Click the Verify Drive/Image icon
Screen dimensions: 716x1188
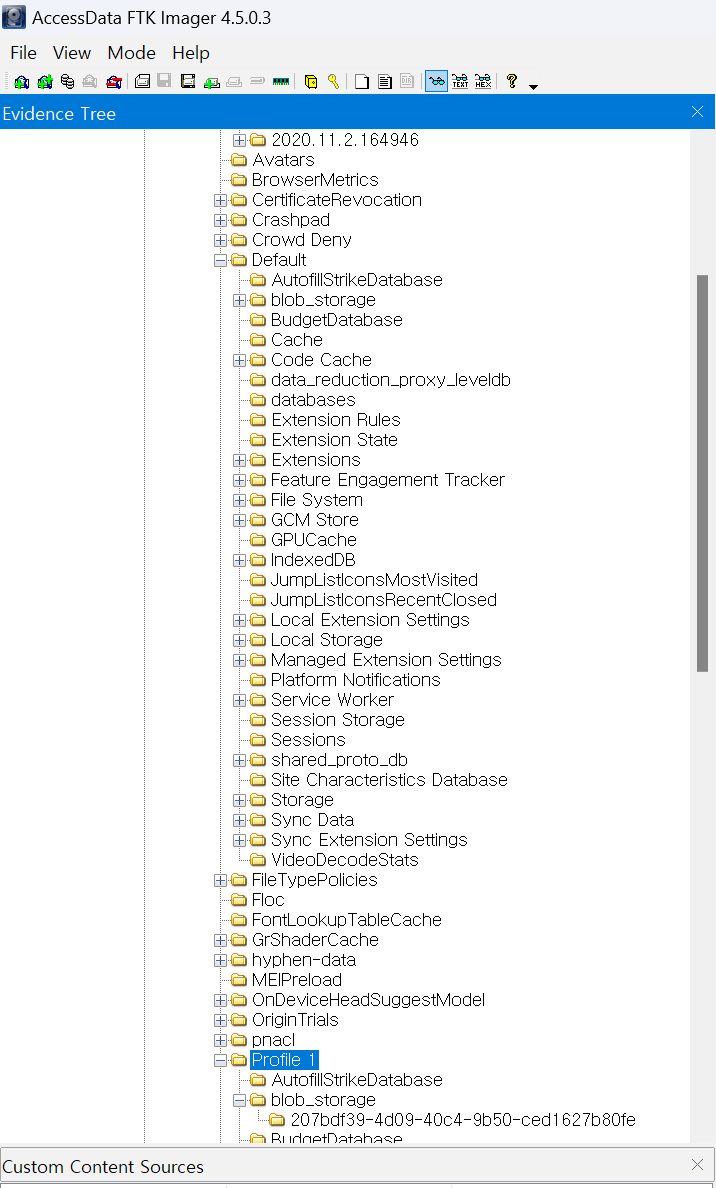(258, 81)
